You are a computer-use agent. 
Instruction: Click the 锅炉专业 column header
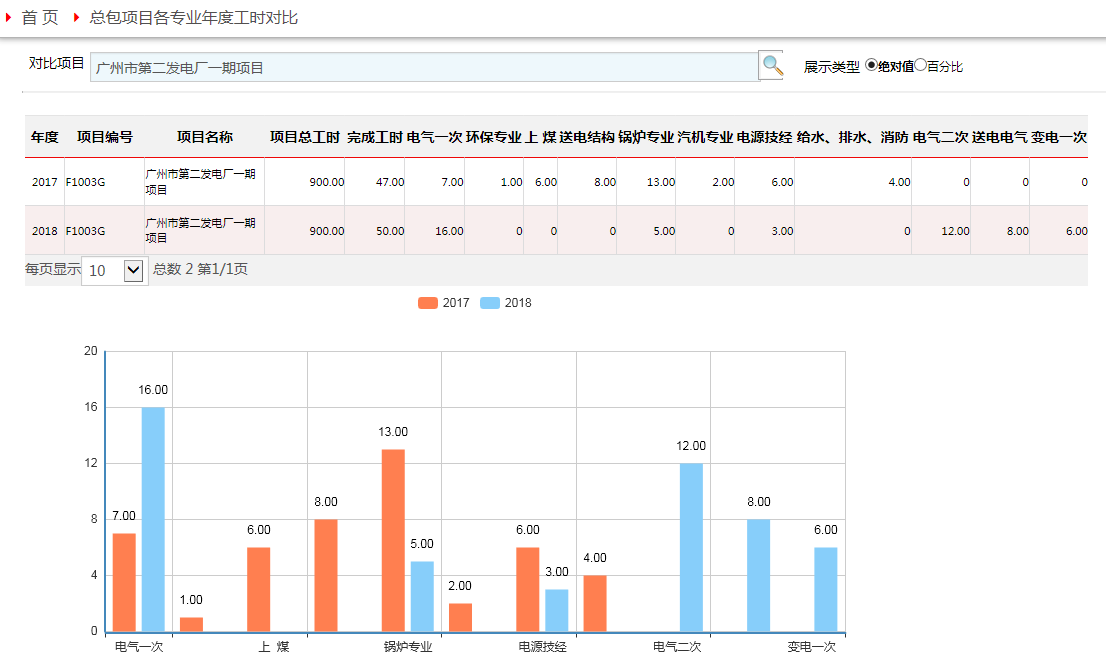(x=646, y=137)
